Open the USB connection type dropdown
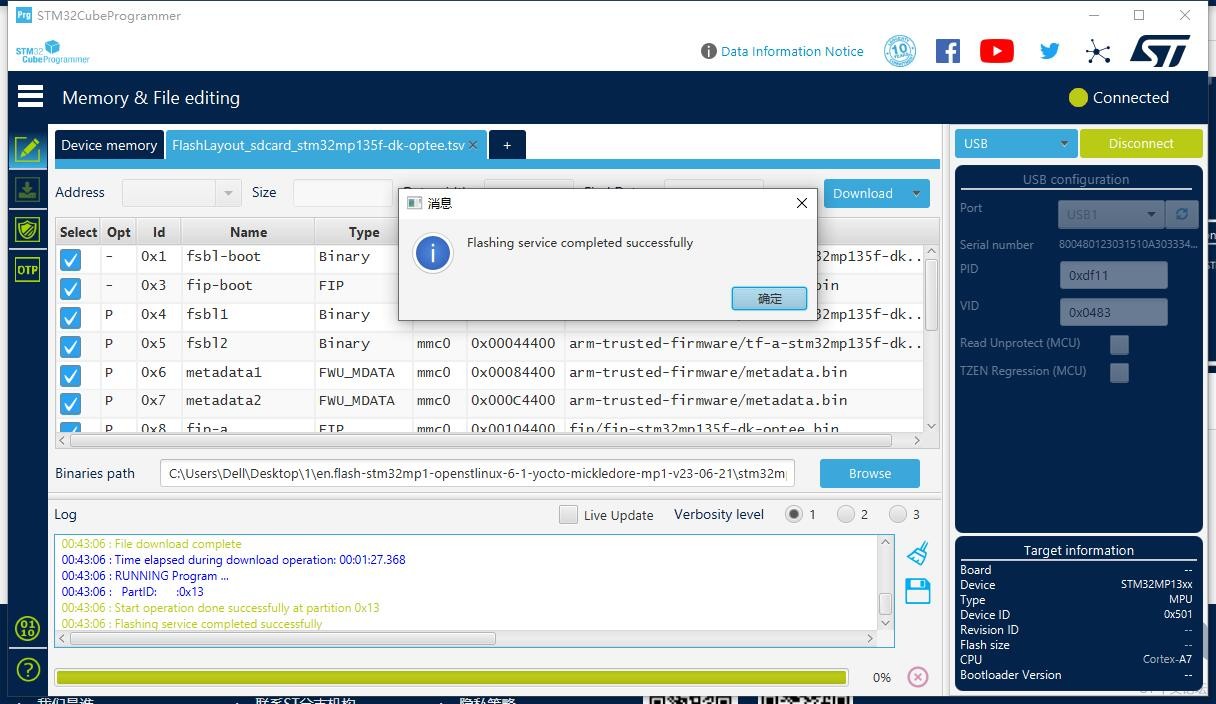 coord(1016,143)
